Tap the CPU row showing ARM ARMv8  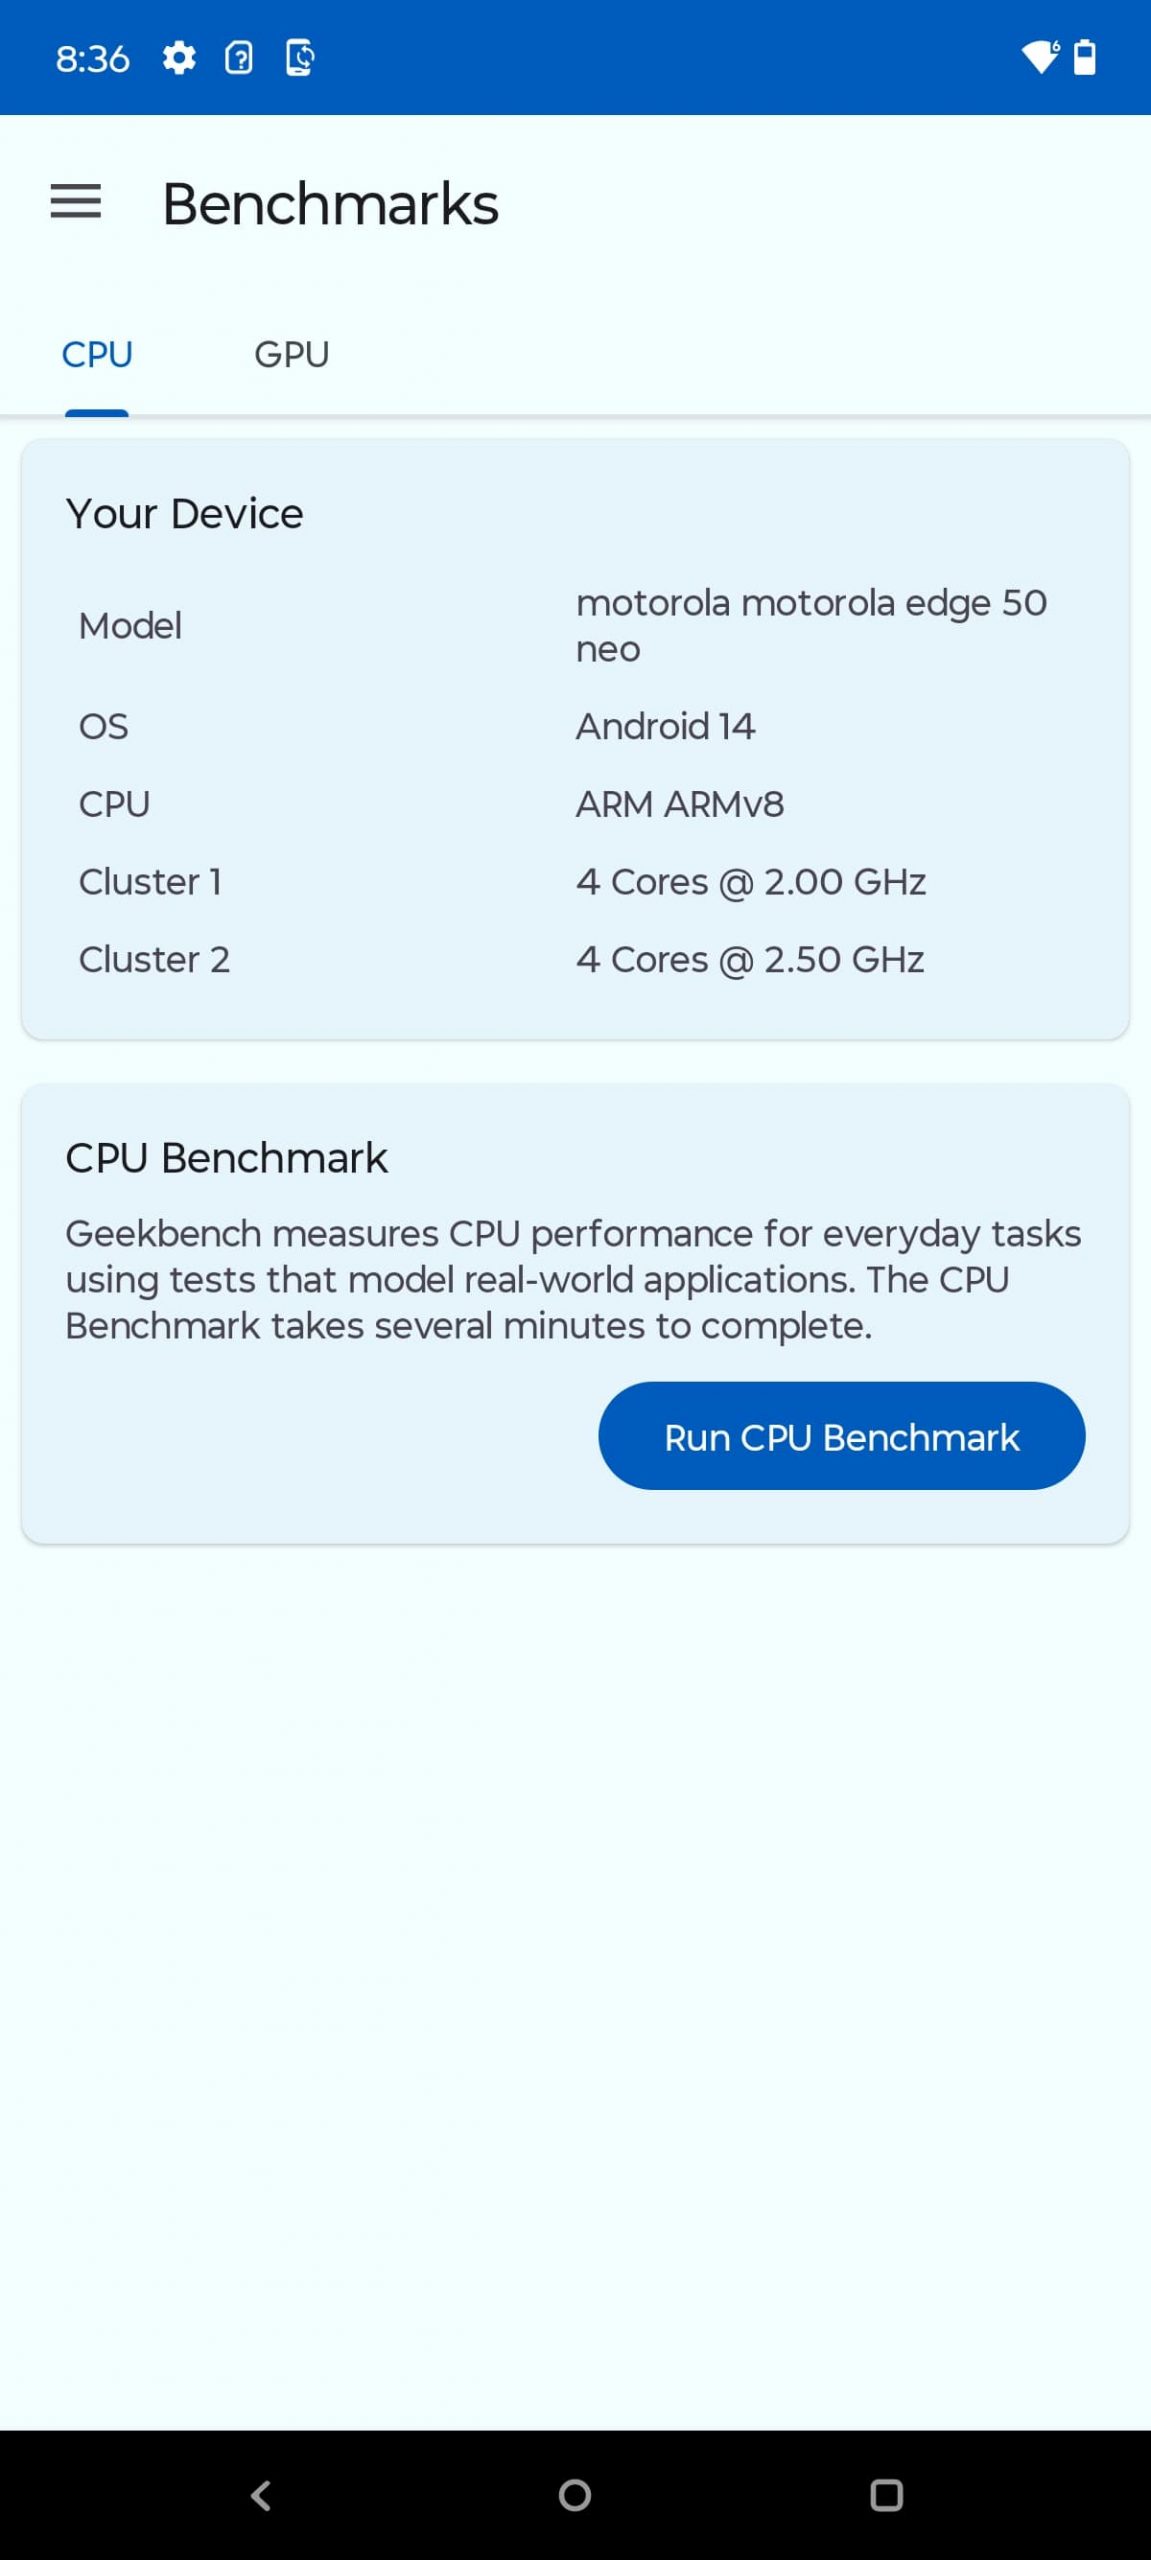pos(575,804)
